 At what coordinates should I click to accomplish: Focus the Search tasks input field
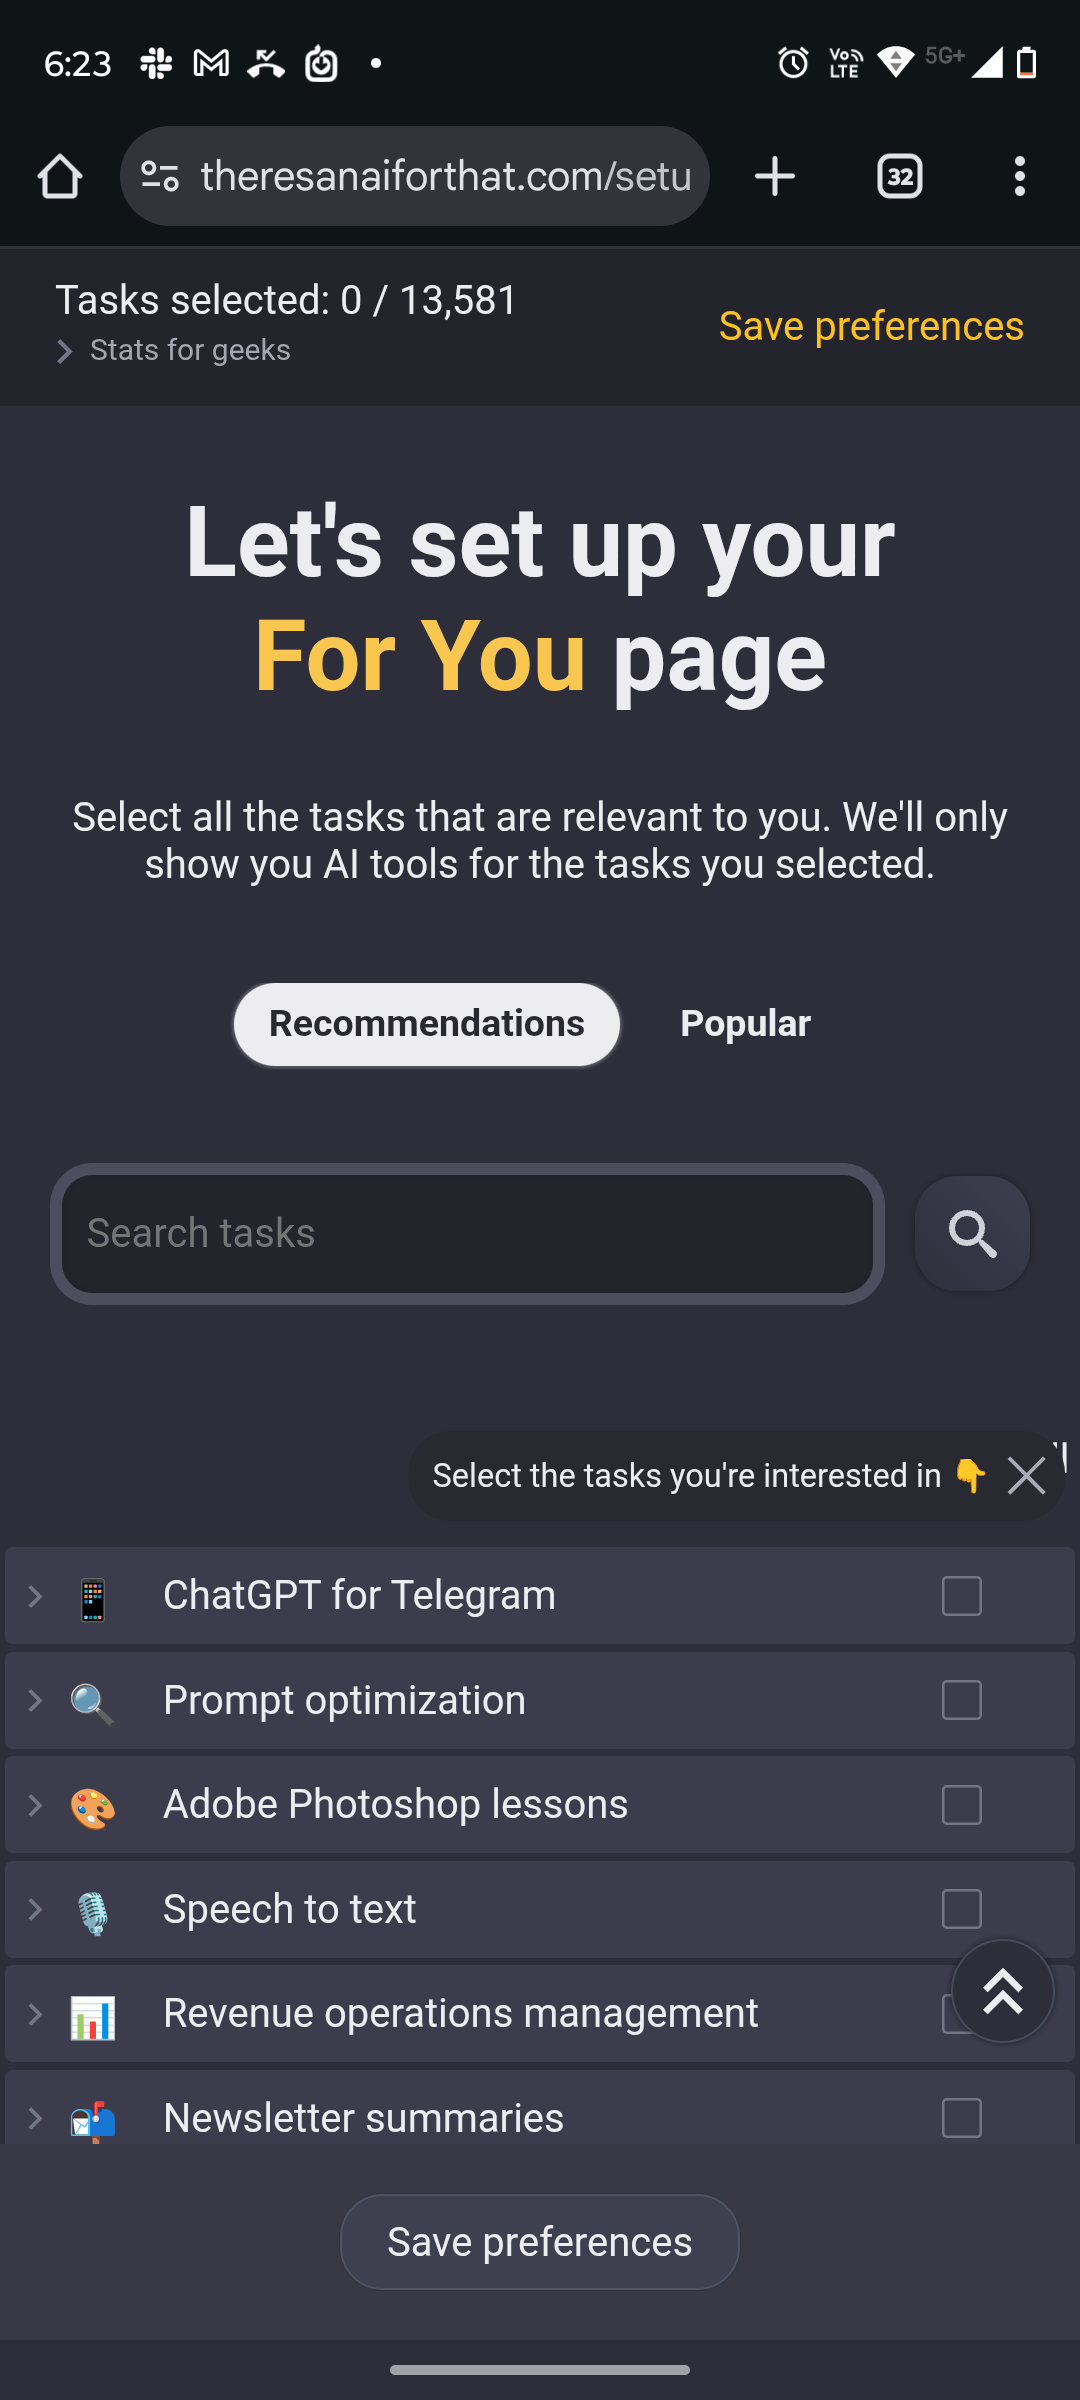tap(467, 1233)
